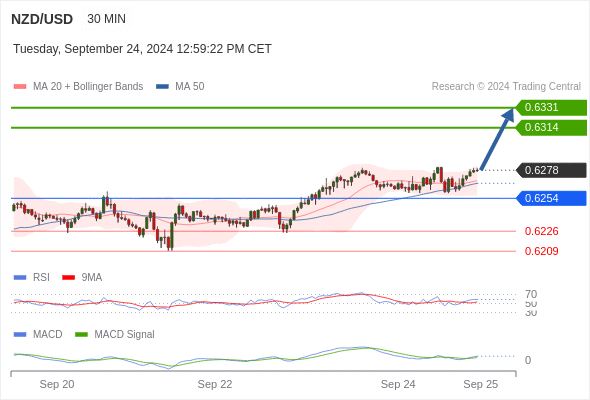Click the RSI 70 level label
The image size is (590, 400).
tap(531, 294)
